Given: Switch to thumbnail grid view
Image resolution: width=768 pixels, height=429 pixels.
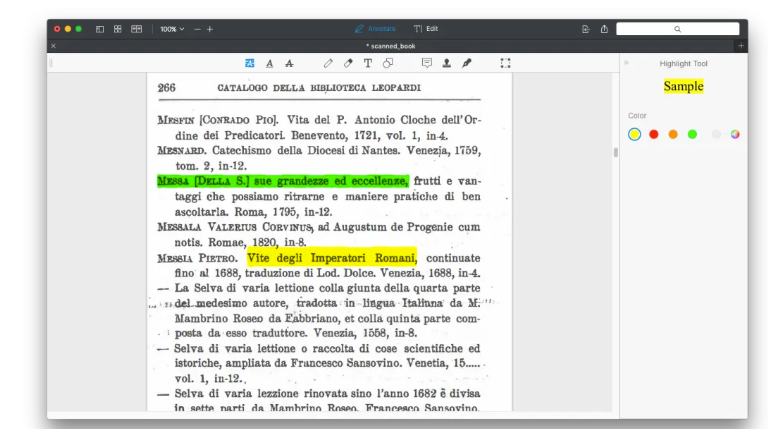Looking at the screenshot, I should click(x=118, y=29).
